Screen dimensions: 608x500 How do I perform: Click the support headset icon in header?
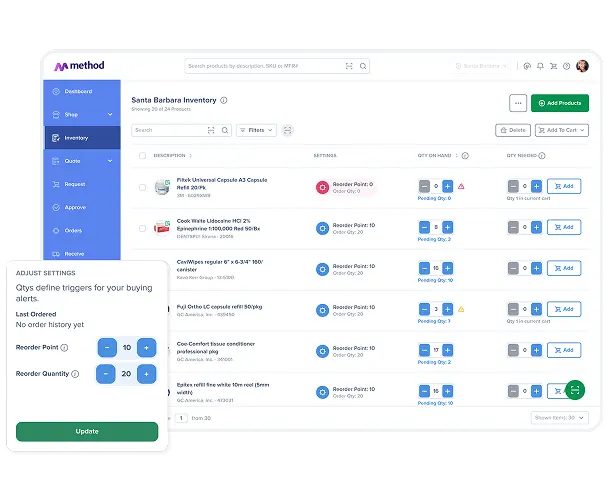point(527,66)
